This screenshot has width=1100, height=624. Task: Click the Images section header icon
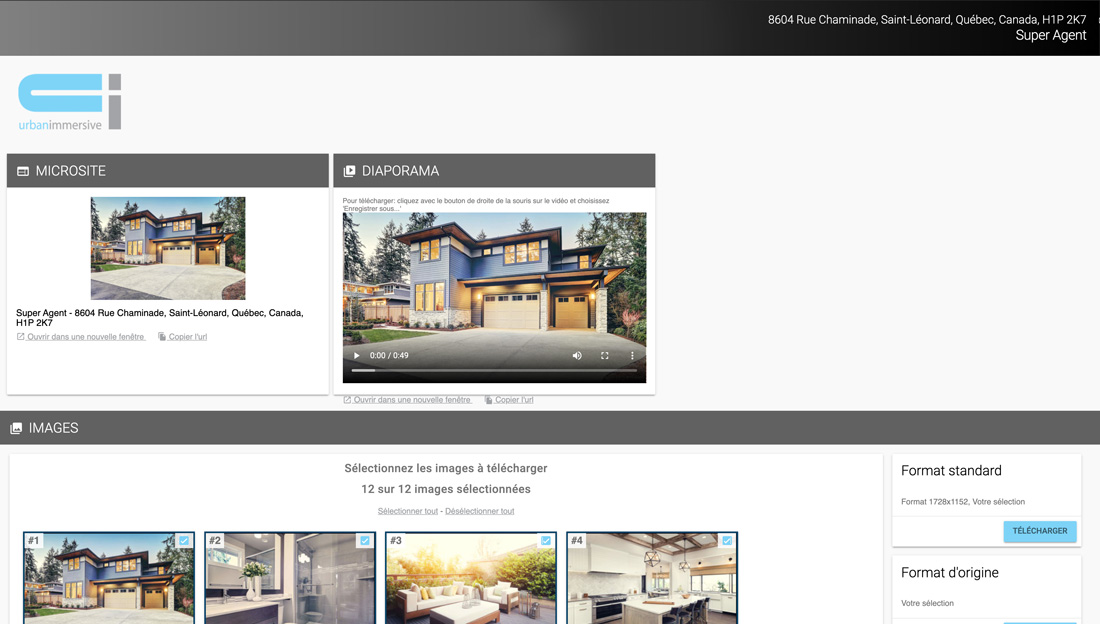coord(16,428)
